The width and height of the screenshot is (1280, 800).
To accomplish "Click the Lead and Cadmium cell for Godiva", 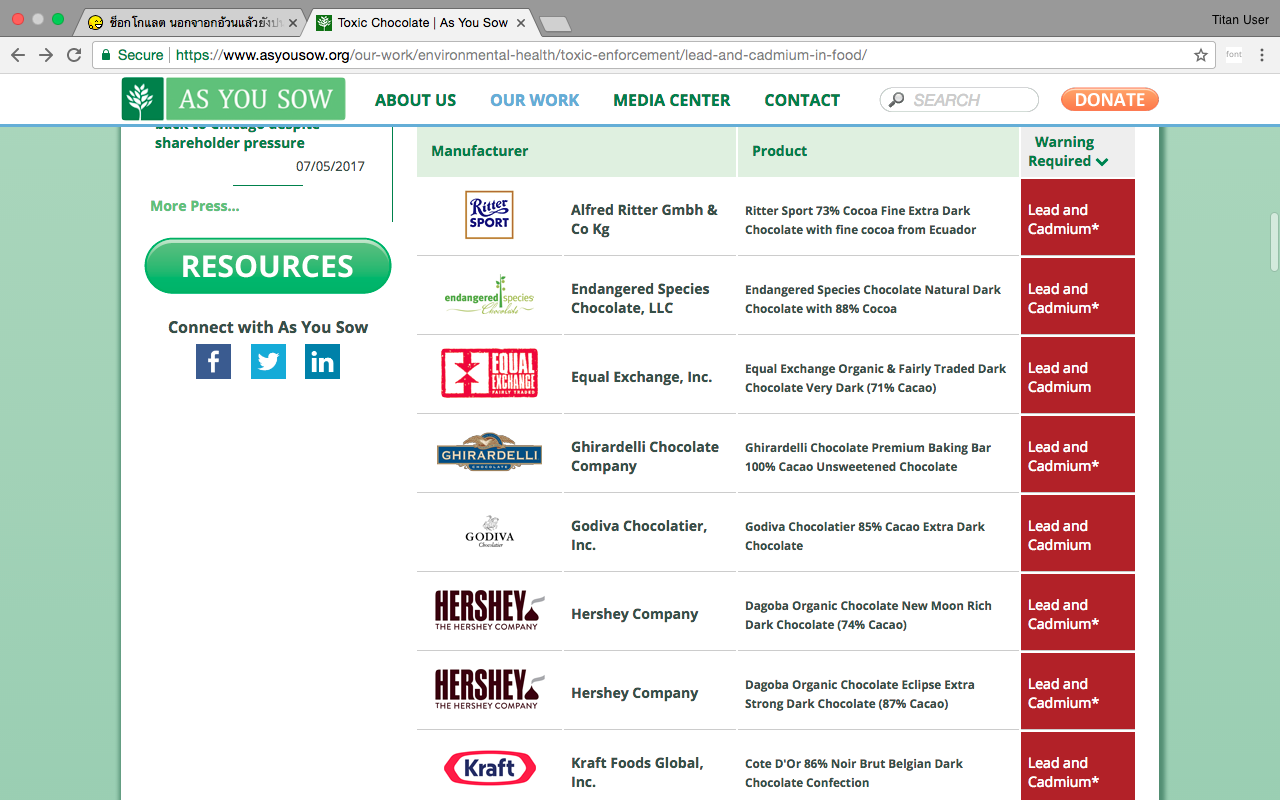I will [1078, 533].
